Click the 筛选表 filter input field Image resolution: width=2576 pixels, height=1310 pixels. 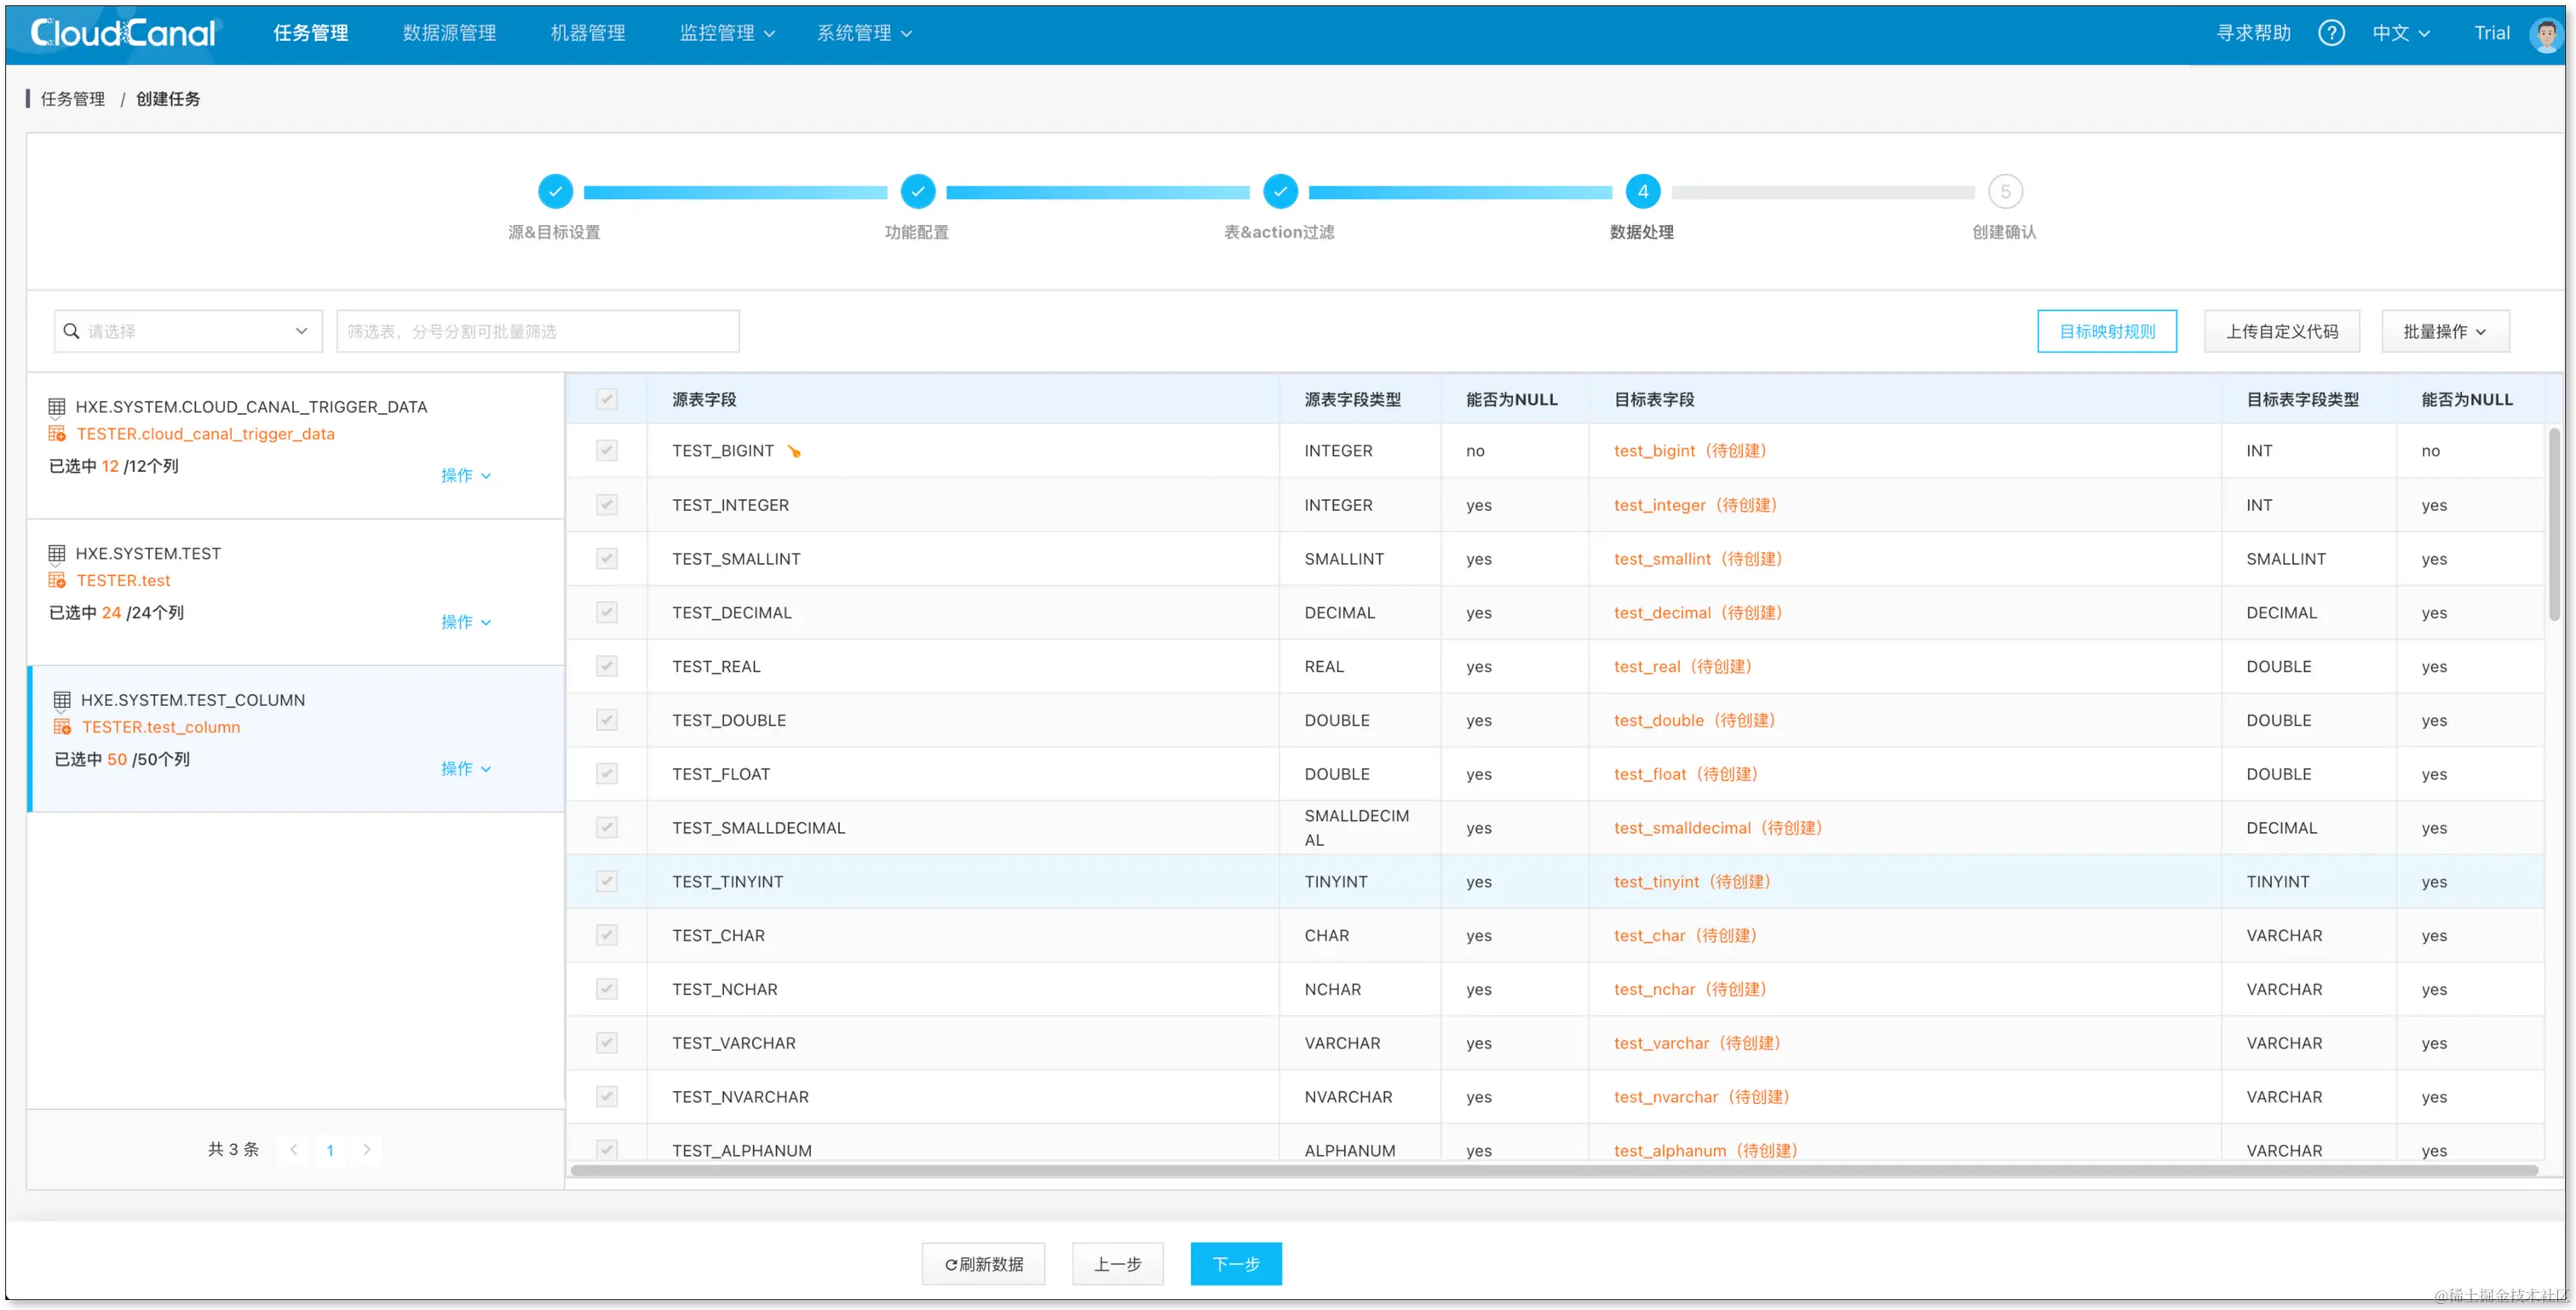[538, 331]
